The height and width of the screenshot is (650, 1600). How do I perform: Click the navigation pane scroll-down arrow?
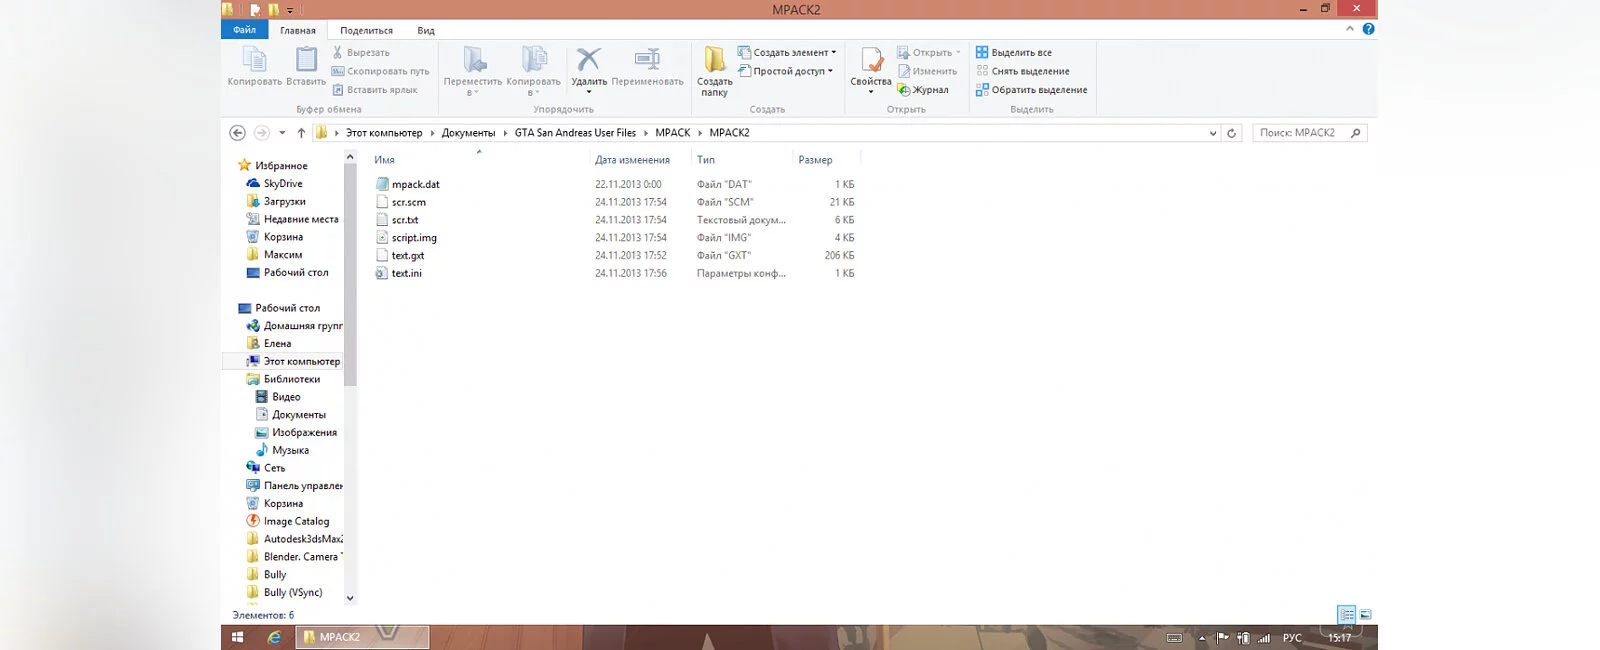pyautogui.click(x=350, y=598)
